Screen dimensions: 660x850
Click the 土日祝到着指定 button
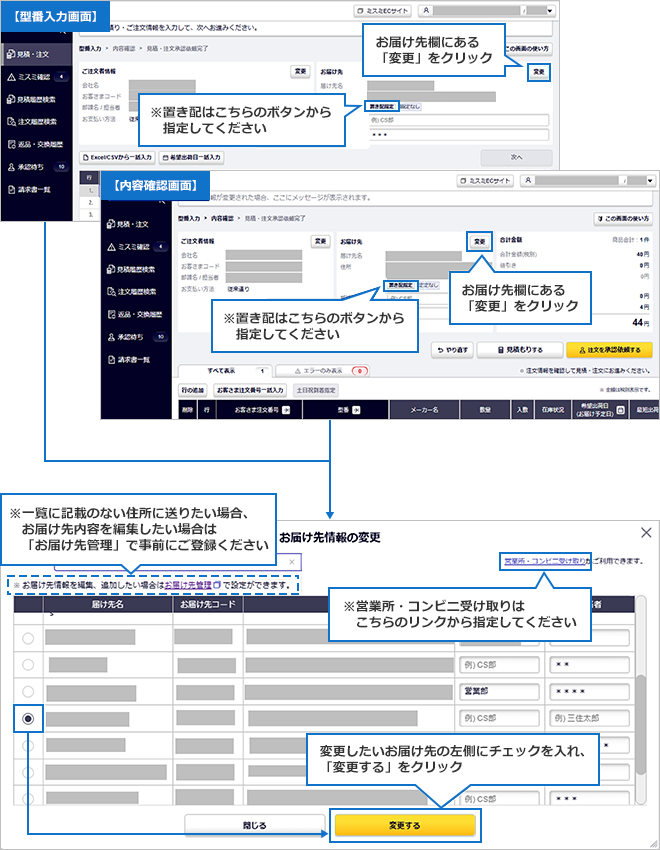[315, 390]
